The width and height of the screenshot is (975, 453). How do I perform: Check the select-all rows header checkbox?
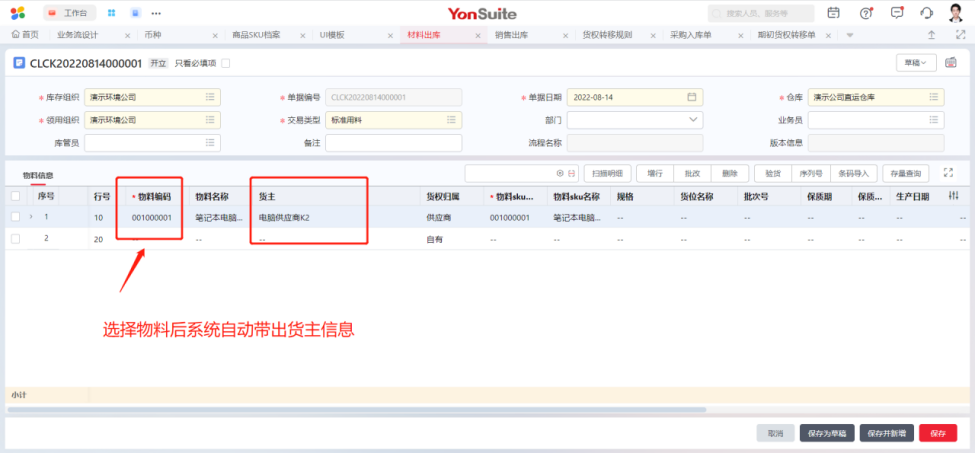pos(15,196)
